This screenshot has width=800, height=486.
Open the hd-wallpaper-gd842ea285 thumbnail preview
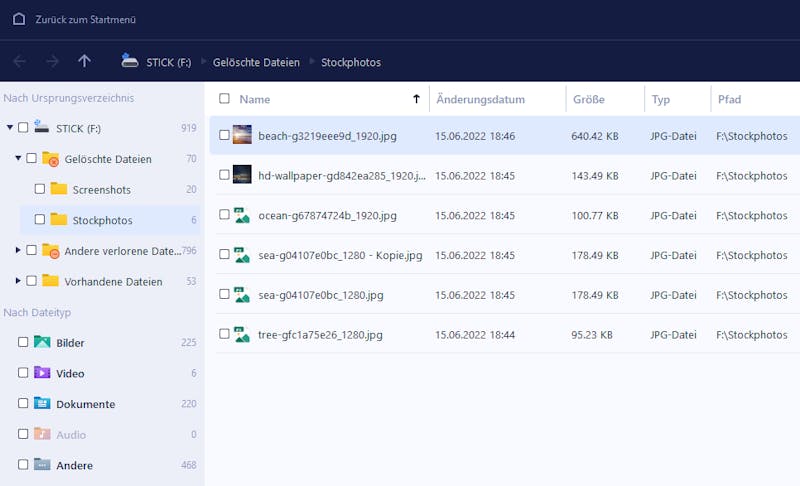tap(242, 174)
